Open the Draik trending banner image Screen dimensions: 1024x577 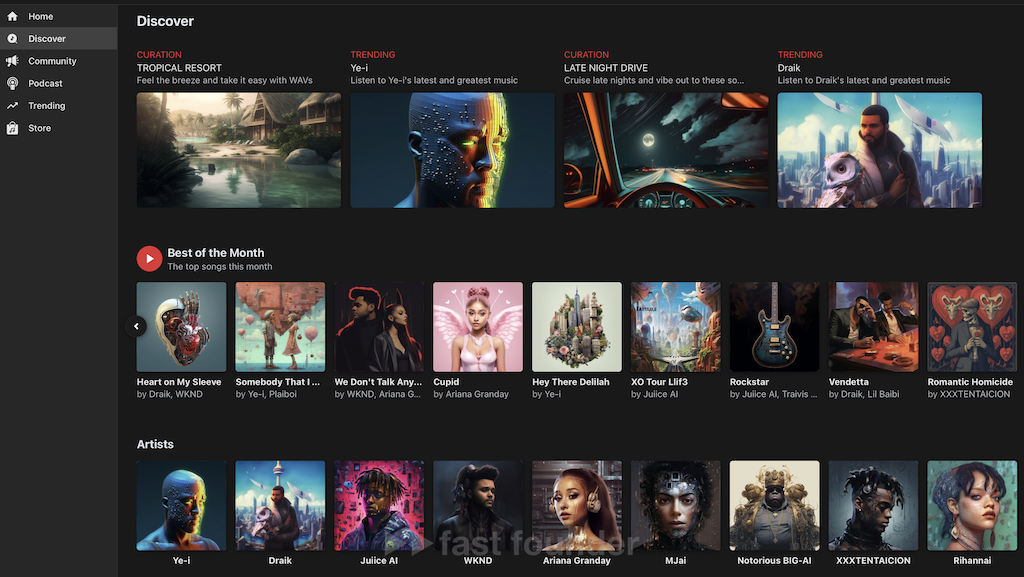point(879,150)
